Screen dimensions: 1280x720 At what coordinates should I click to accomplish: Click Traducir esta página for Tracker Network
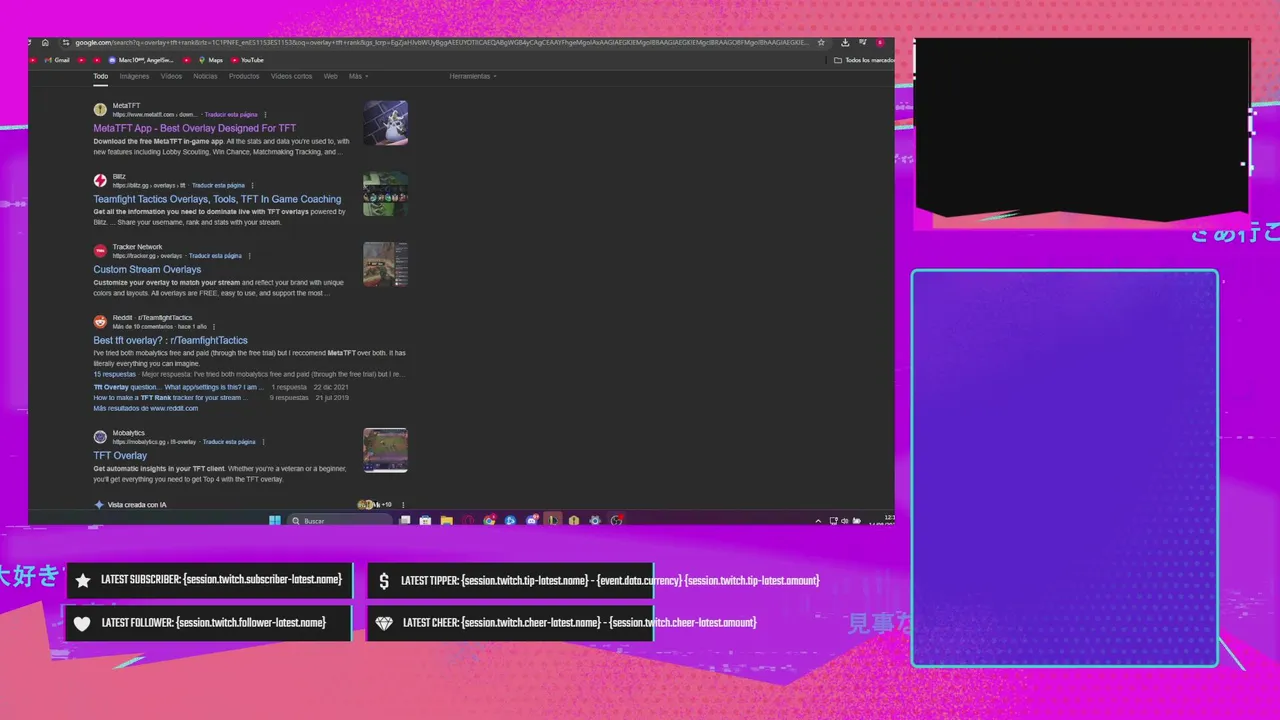click(x=215, y=256)
